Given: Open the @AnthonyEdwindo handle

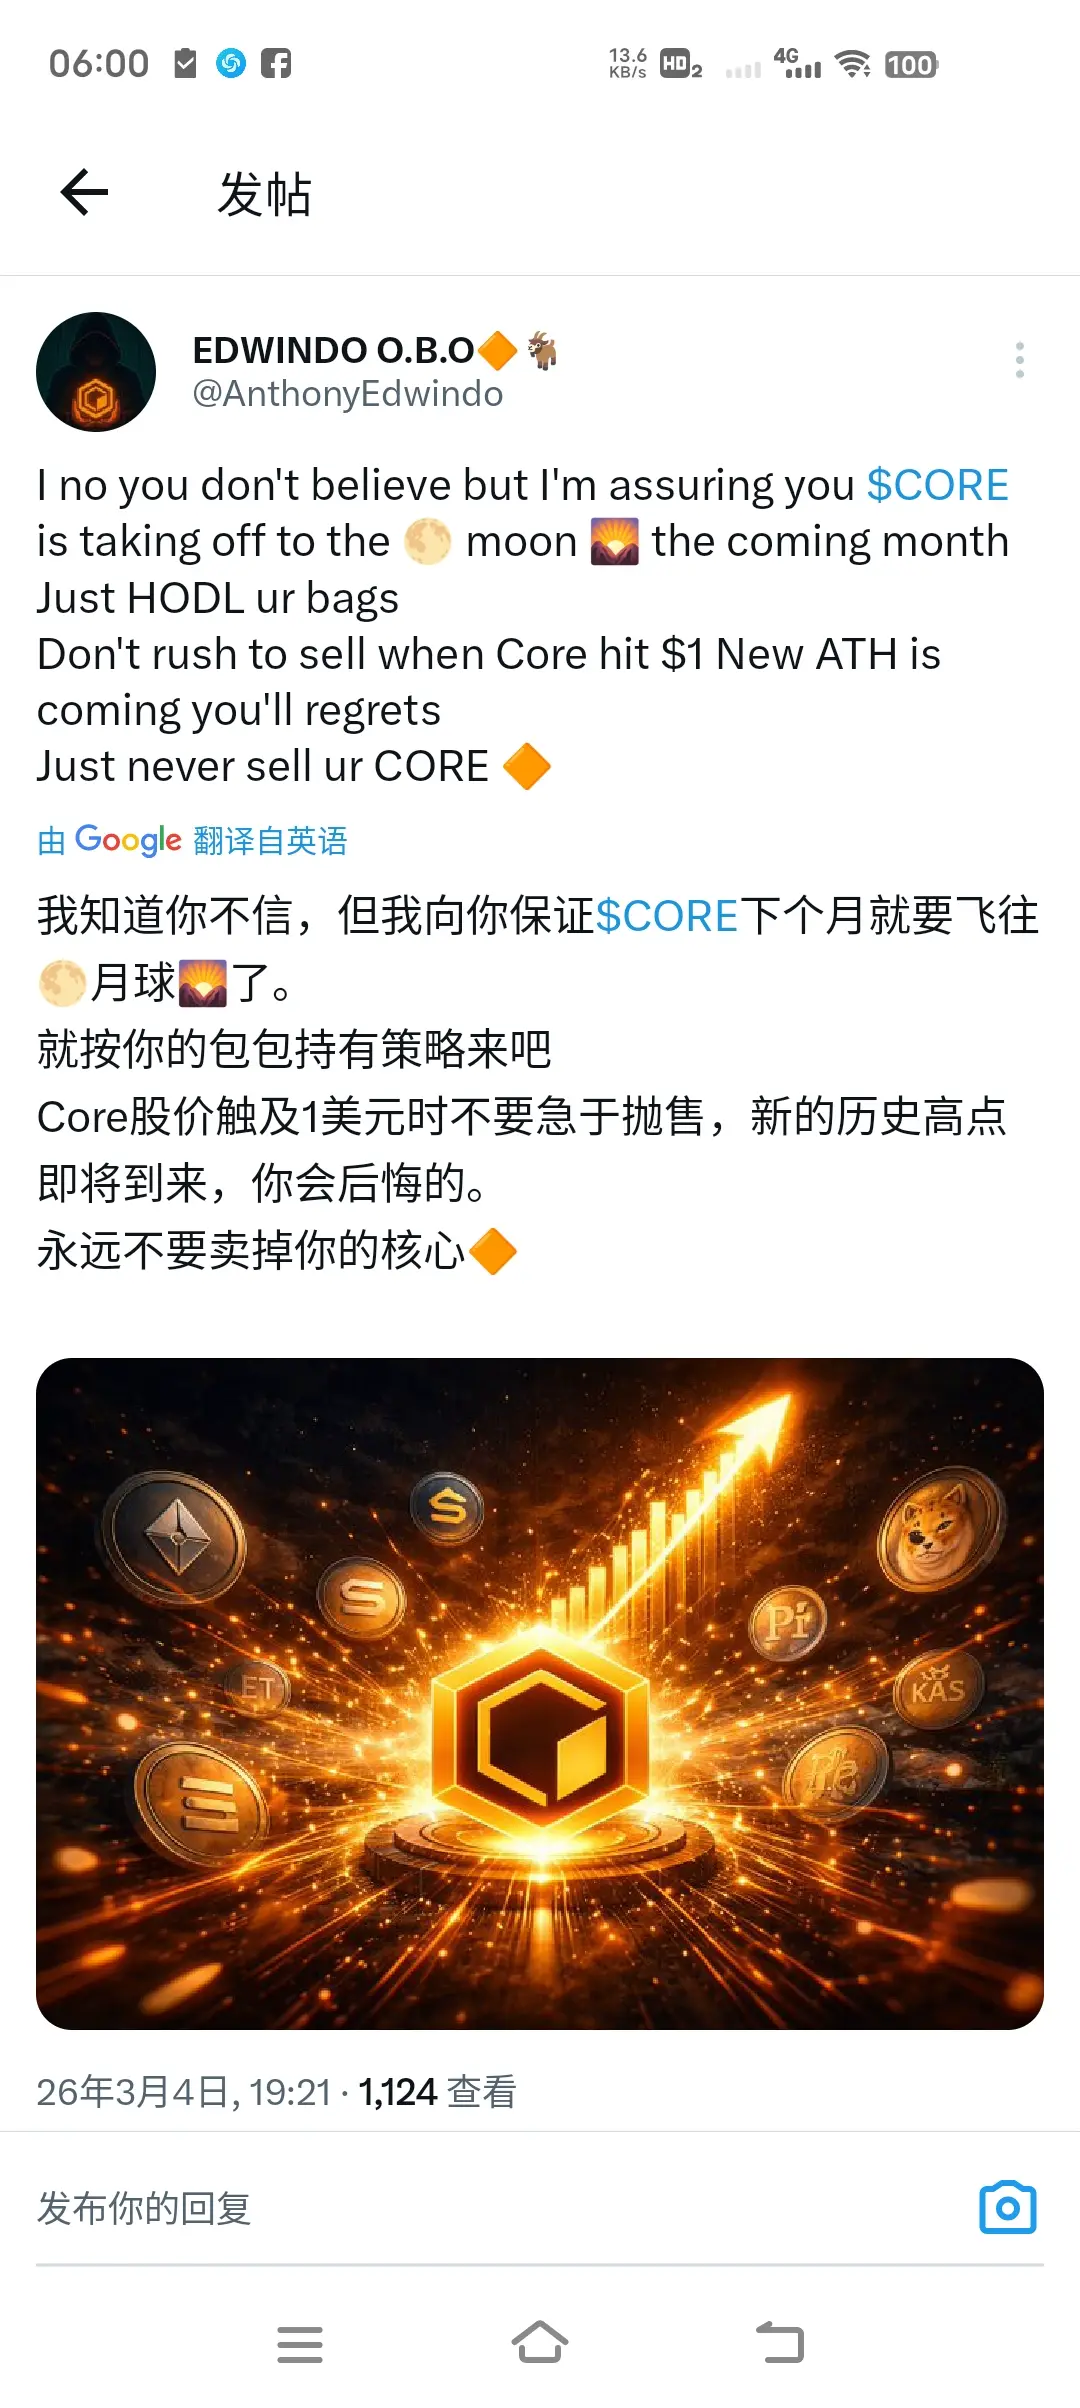Looking at the screenshot, I should (347, 394).
